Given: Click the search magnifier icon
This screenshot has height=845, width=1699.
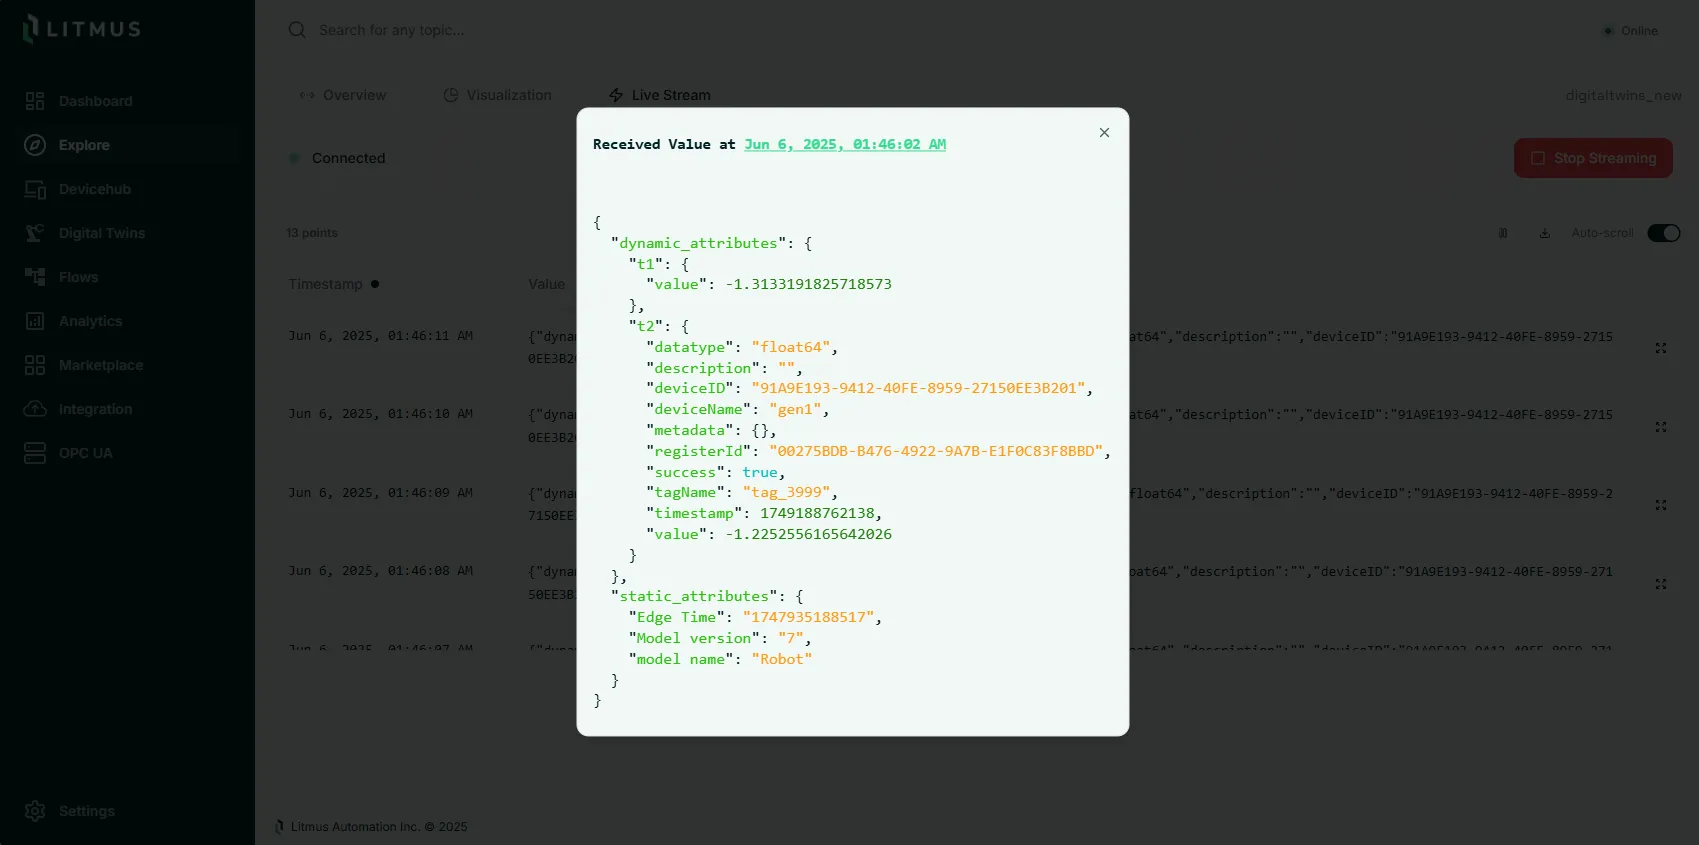Looking at the screenshot, I should pyautogui.click(x=297, y=30).
